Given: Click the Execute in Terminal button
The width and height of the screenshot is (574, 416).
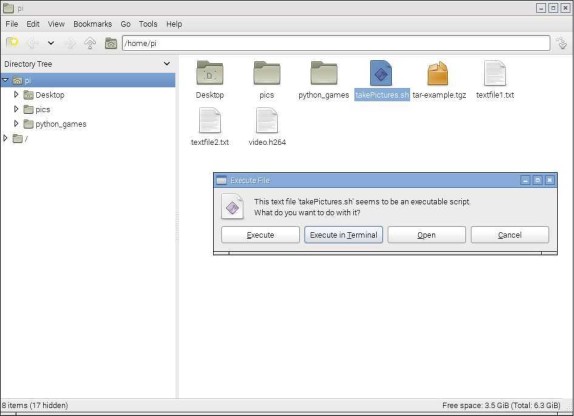Looking at the screenshot, I should [343, 235].
